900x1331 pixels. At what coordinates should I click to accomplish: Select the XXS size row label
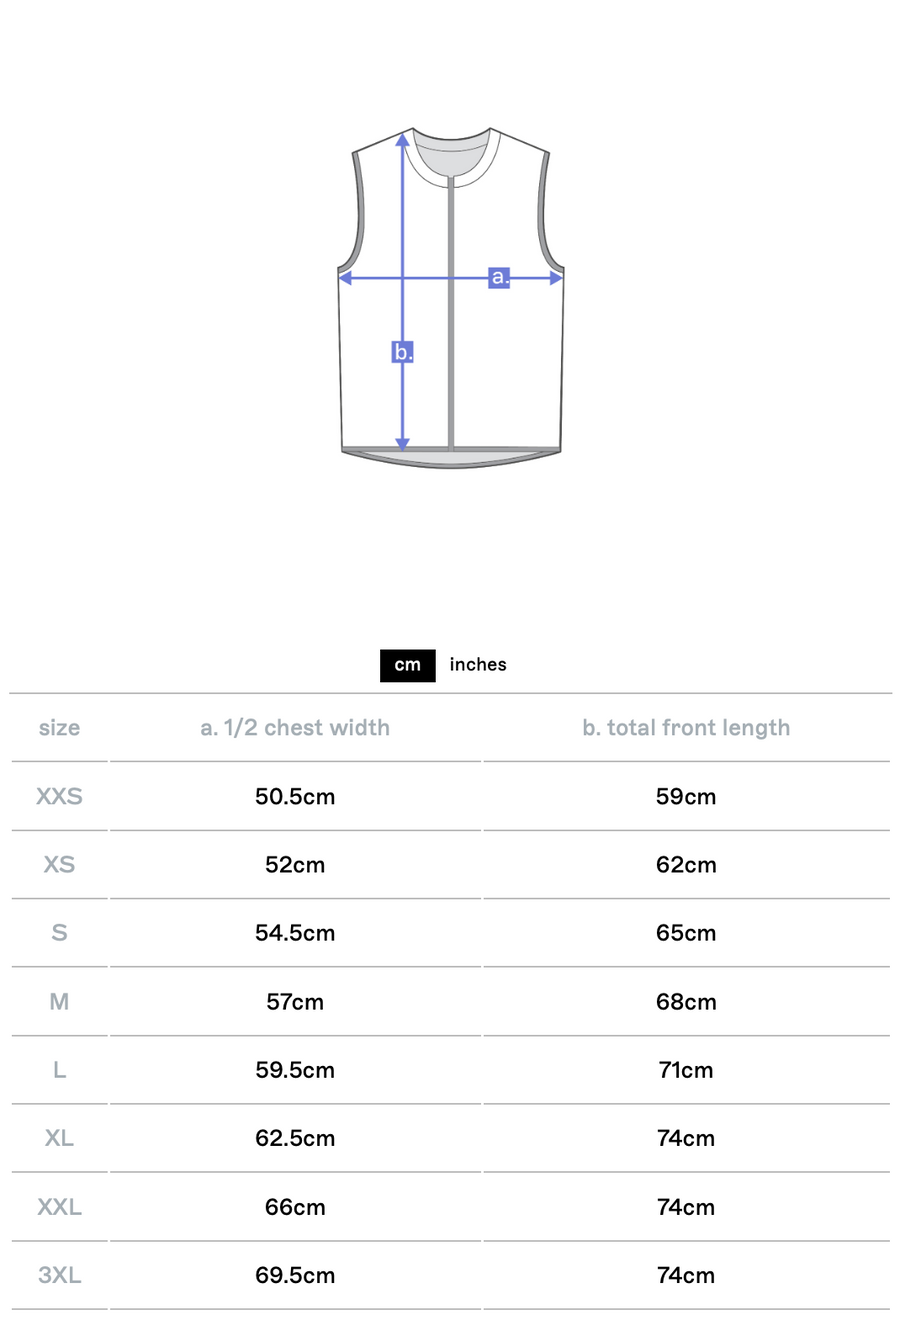click(59, 797)
